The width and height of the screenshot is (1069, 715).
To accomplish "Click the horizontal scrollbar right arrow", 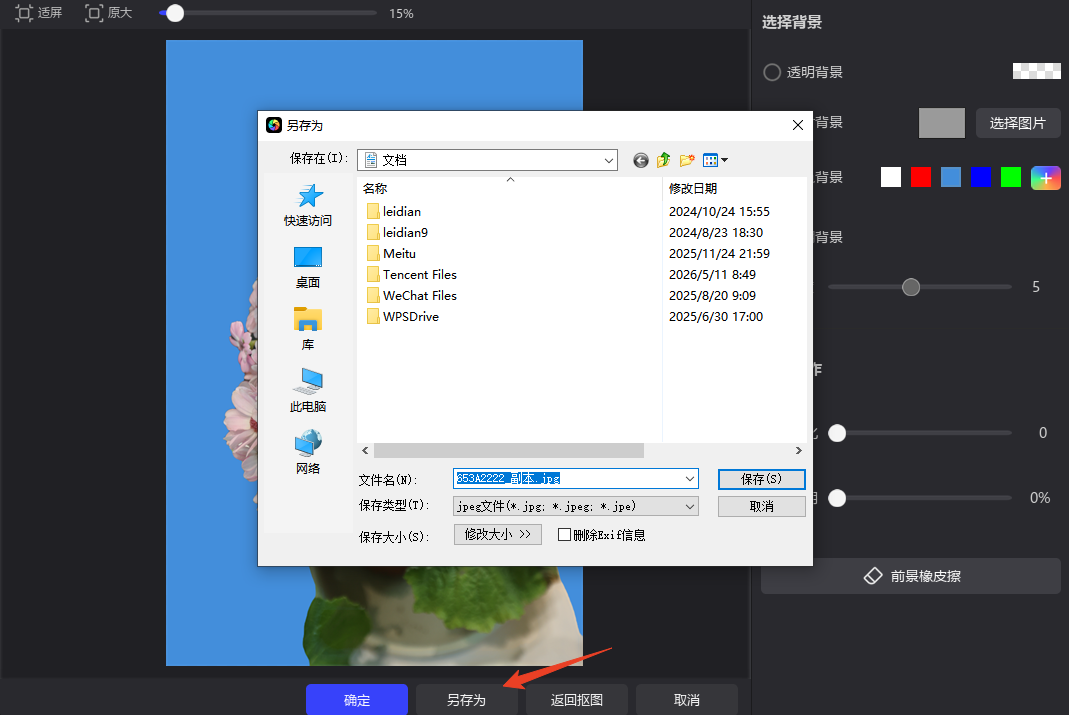I will pyautogui.click(x=799, y=451).
